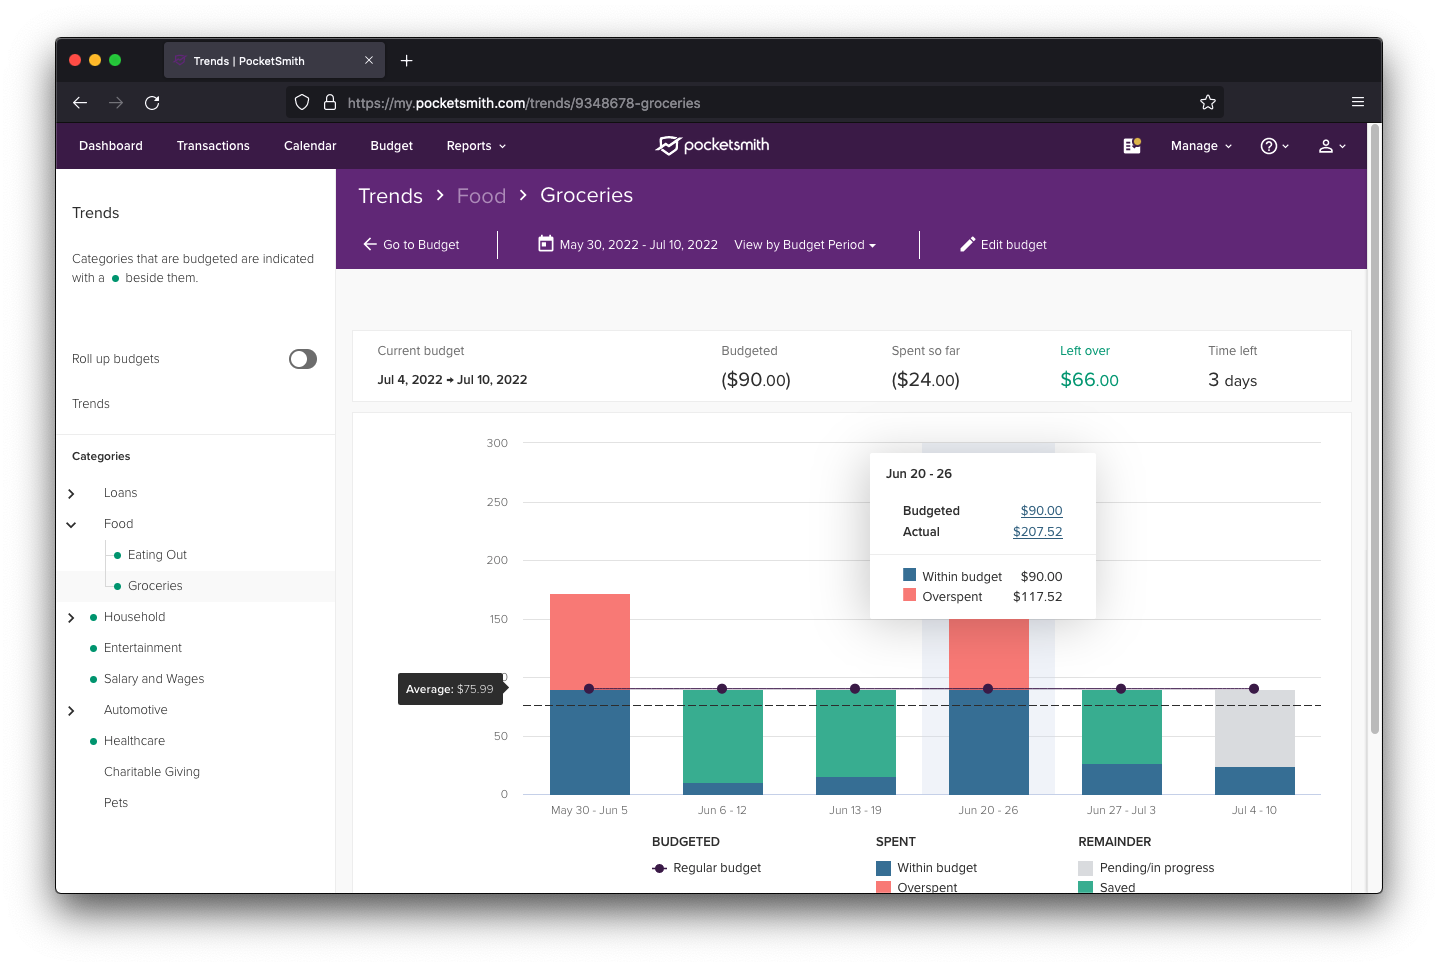Image resolution: width=1438 pixels, height=967 pixels.
Task: Click the Edit budget pencil icon
Action: pos(967,244)
